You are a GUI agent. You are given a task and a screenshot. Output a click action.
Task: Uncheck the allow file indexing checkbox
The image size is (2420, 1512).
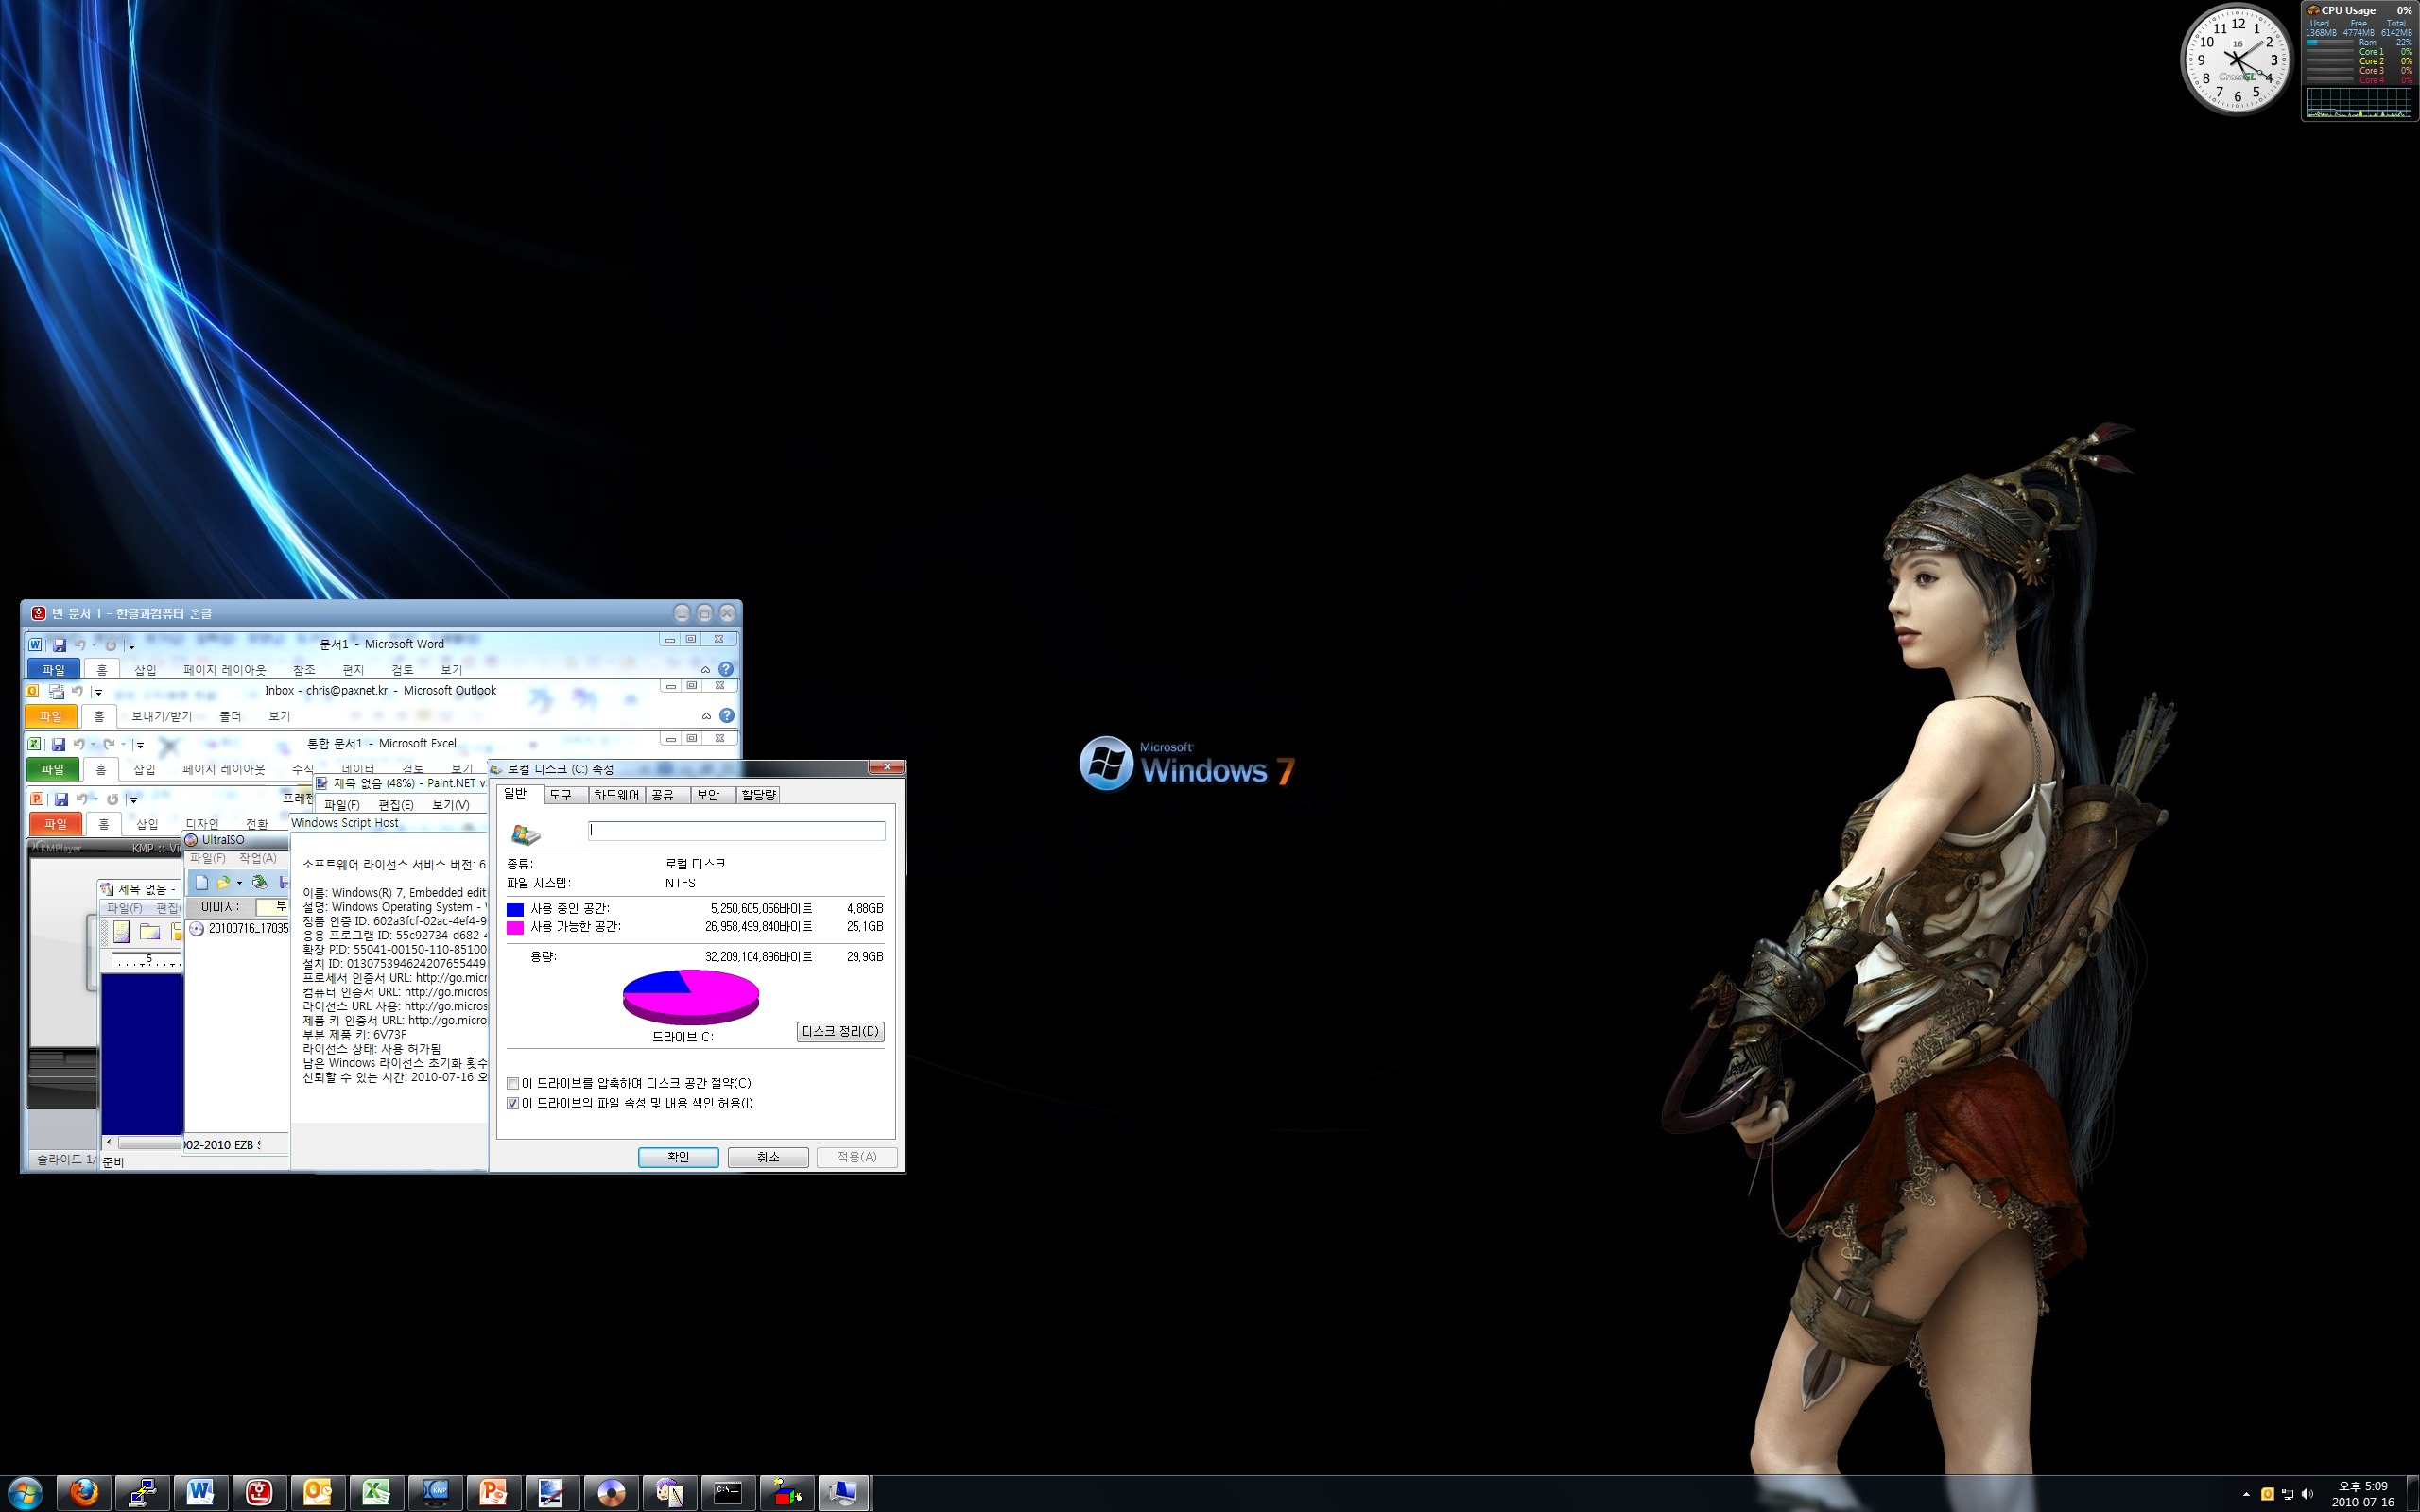point(513,1103)
